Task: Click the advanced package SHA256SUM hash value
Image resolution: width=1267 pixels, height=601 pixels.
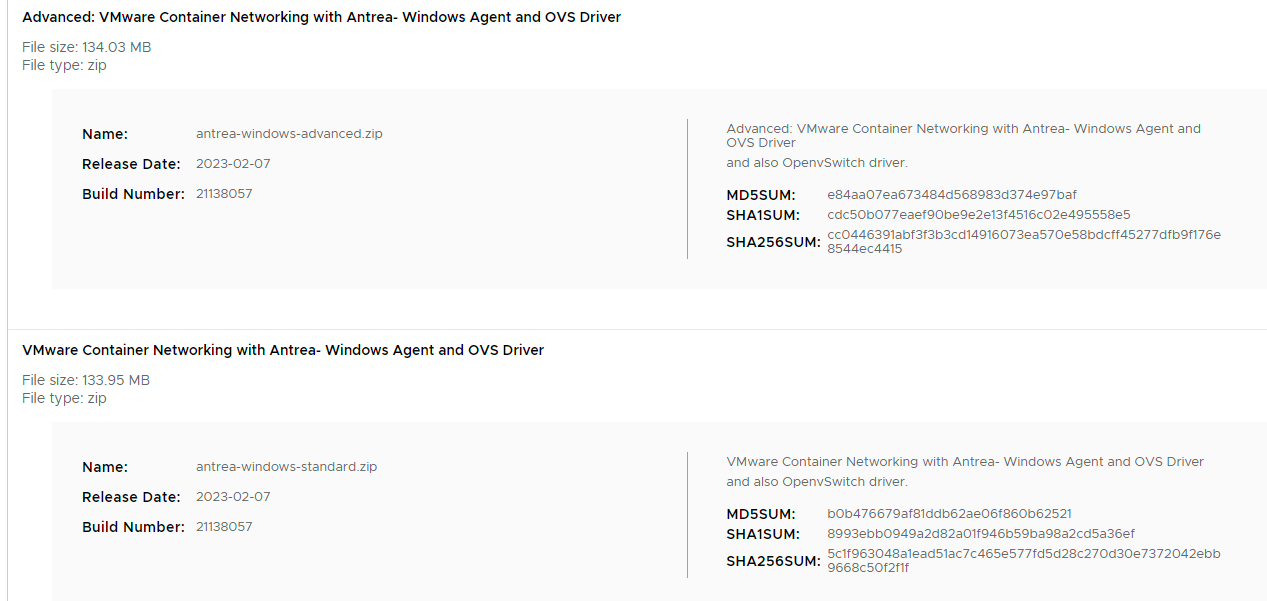Action: [x=1023, y=241]
